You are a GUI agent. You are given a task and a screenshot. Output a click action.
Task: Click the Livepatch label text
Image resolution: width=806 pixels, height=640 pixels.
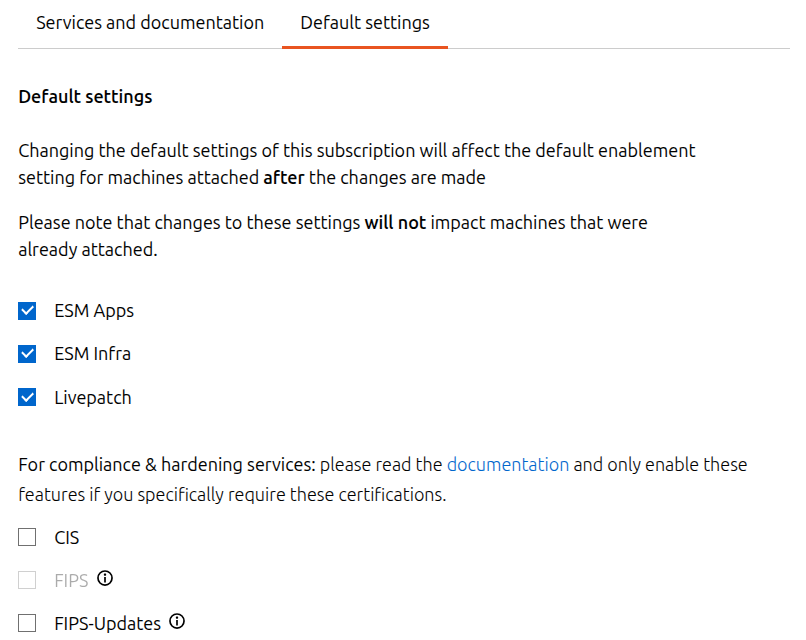tap(92, 397)
